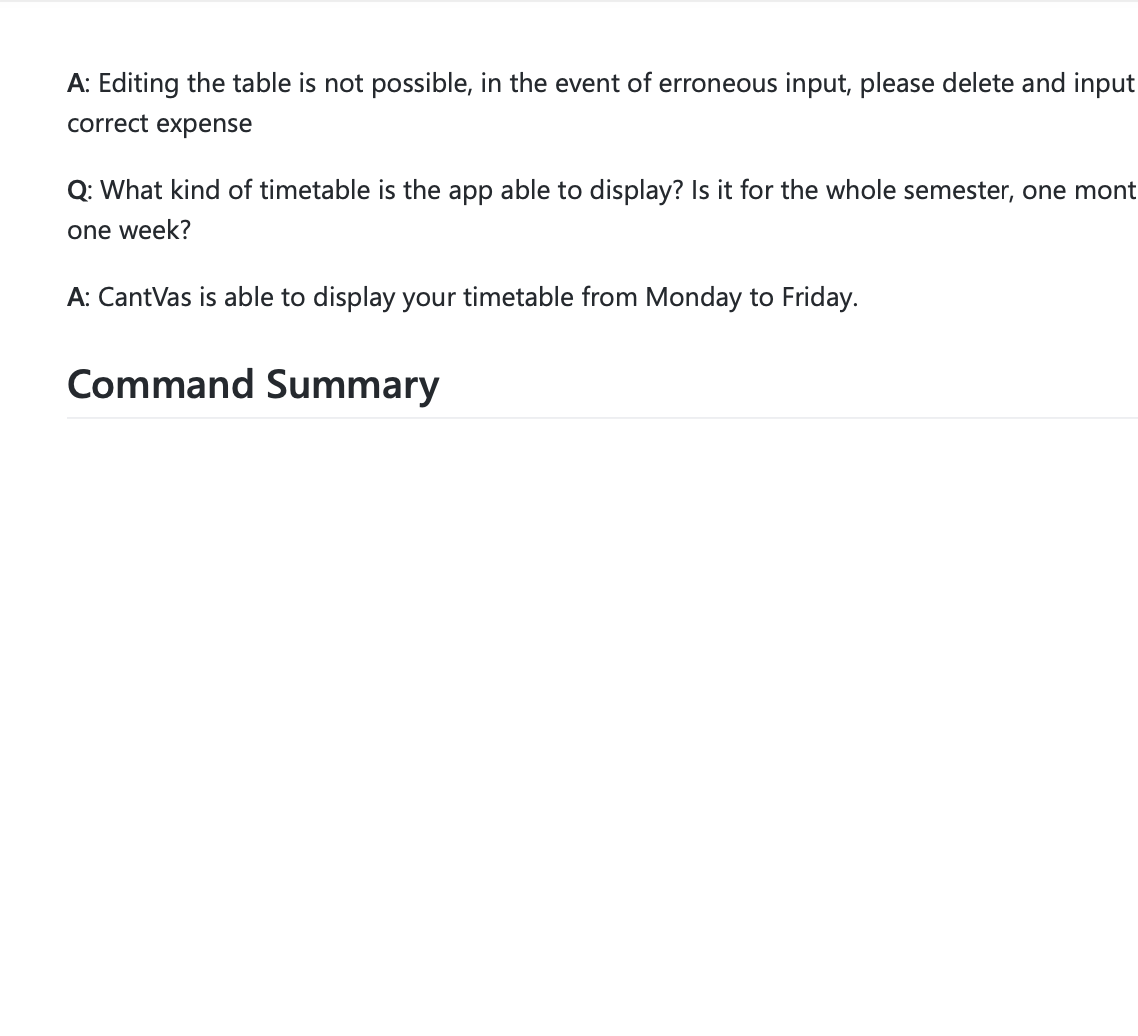This screenshot has height=1036, width=1138.
Task: Click the word "Summary" in the heading
Action: (x=353, y=385)
